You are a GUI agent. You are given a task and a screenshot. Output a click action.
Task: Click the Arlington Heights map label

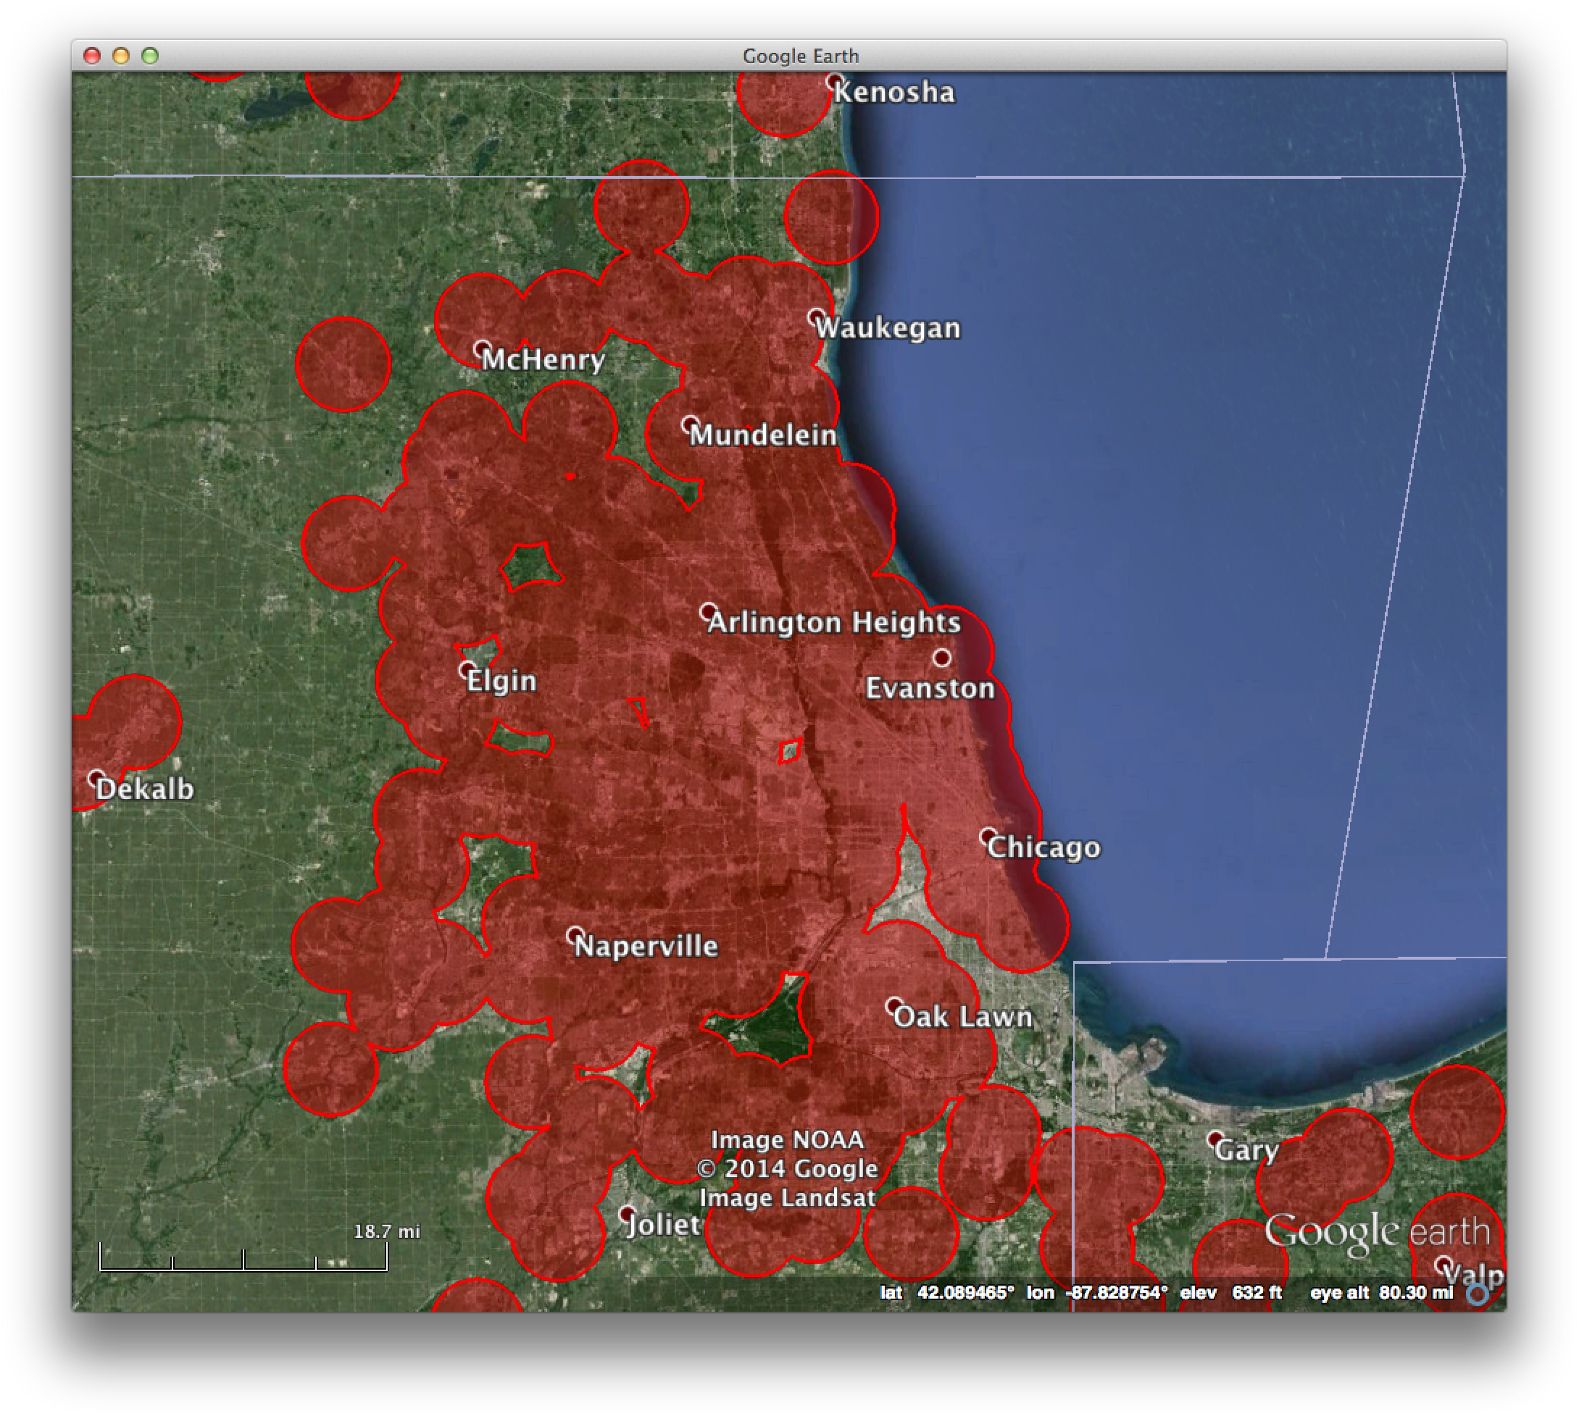pos(834,622)
